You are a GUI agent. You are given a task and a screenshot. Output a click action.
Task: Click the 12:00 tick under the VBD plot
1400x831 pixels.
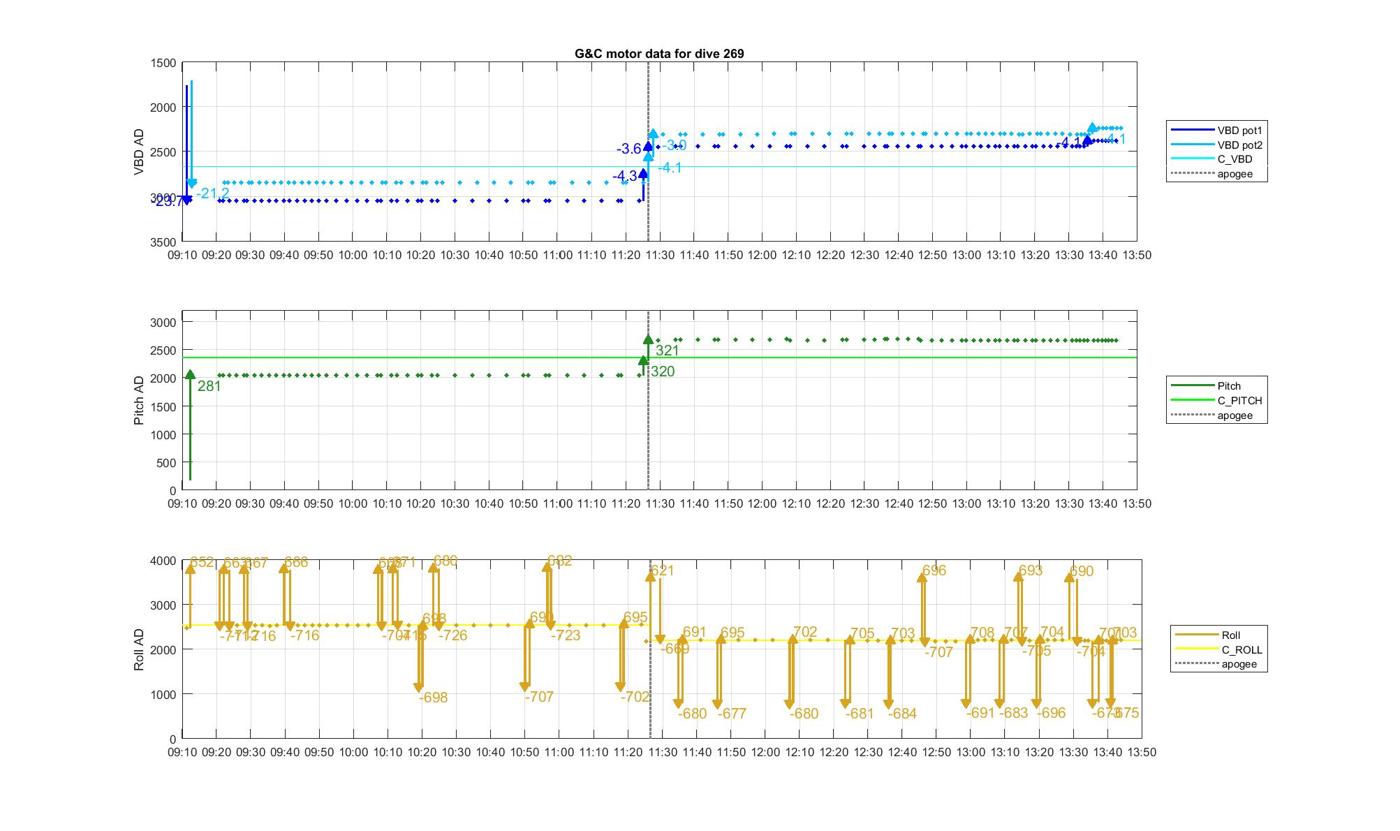pyautogui.click(x=762, y=255)
